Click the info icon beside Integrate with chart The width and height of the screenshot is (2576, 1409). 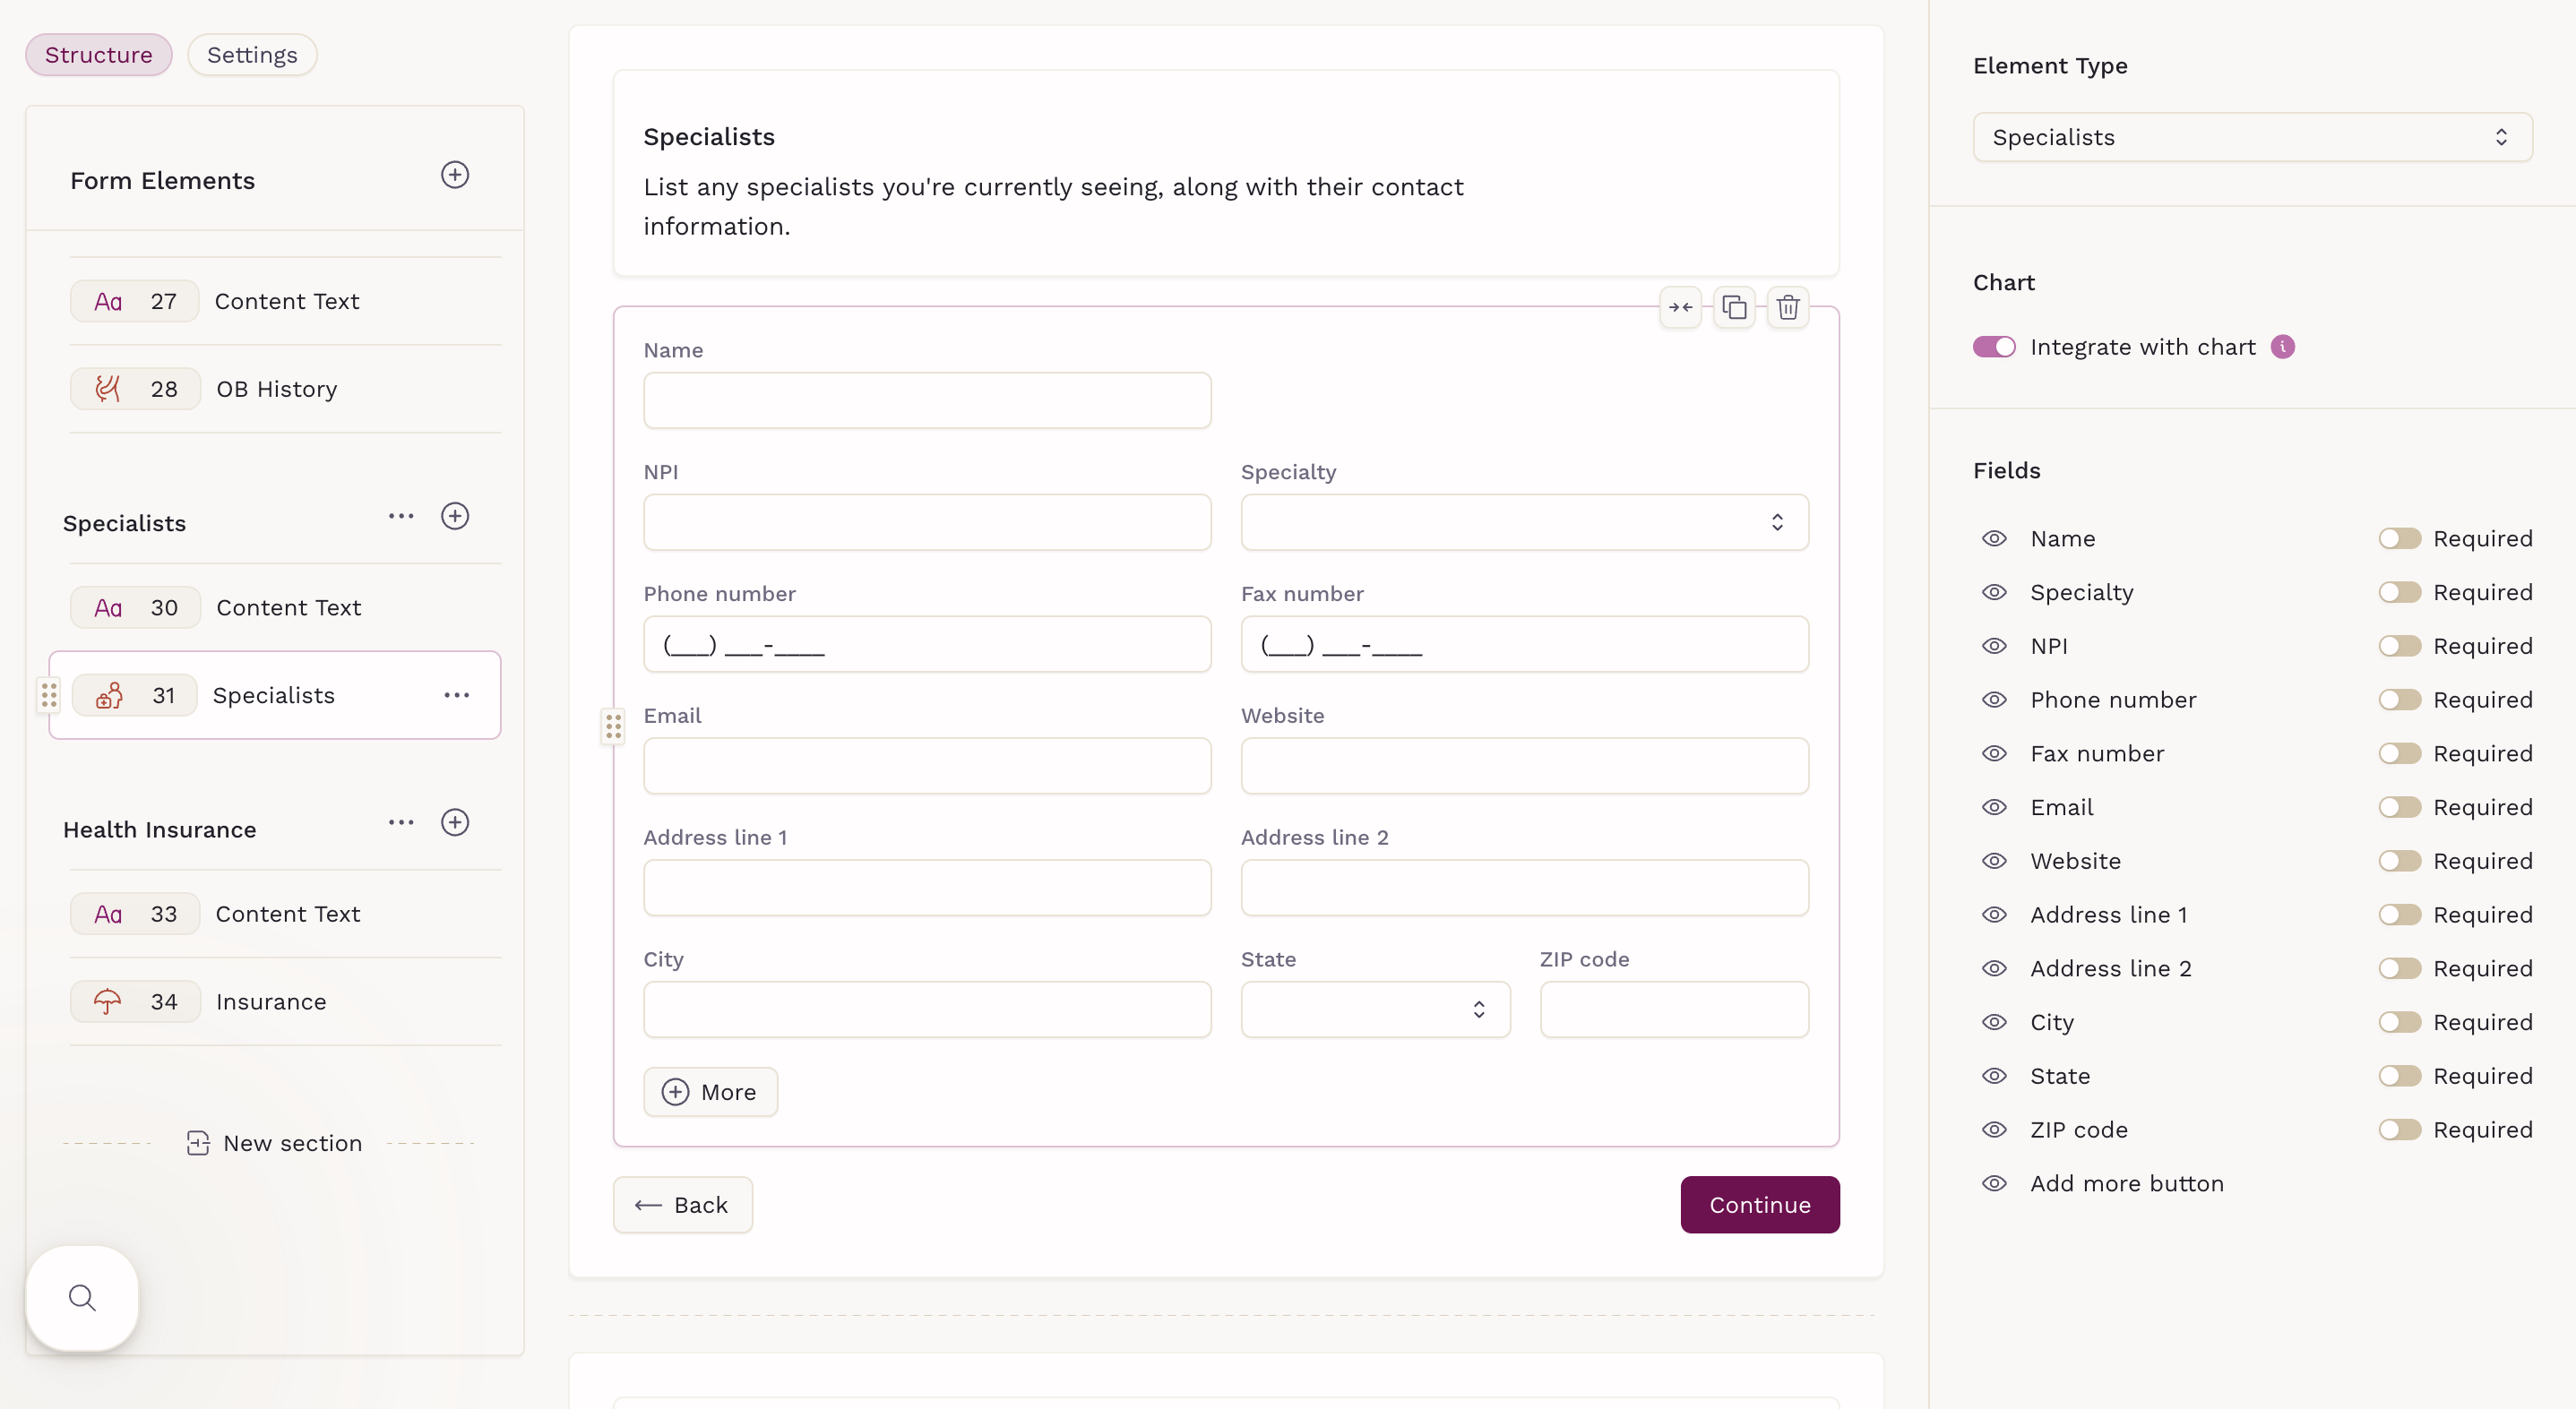point(2282,347)
